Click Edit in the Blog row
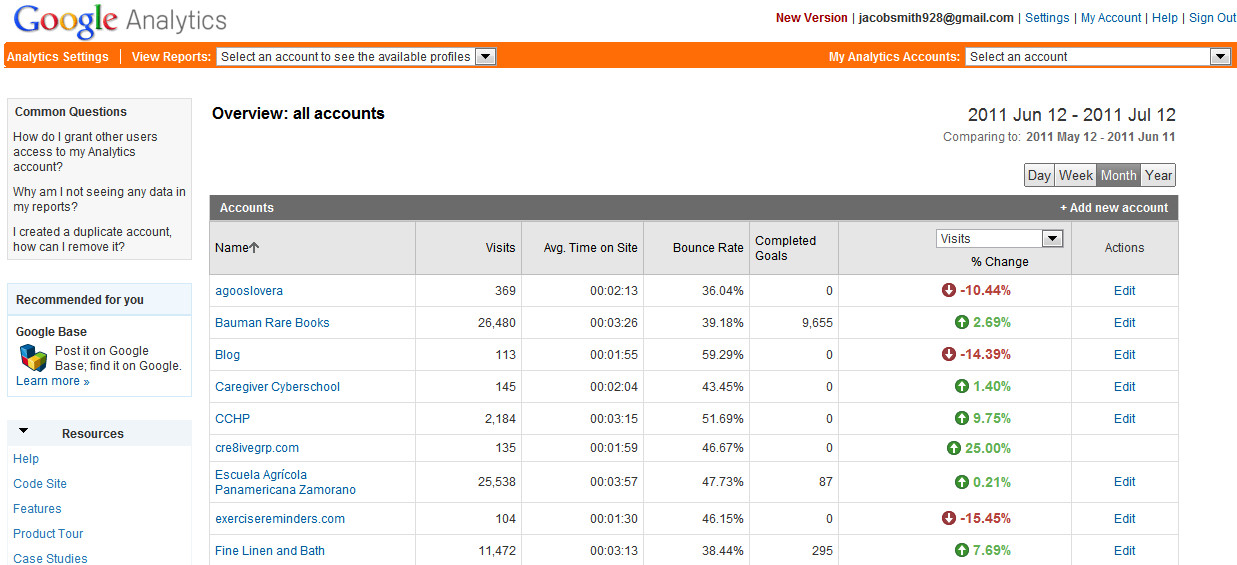 1124,355
